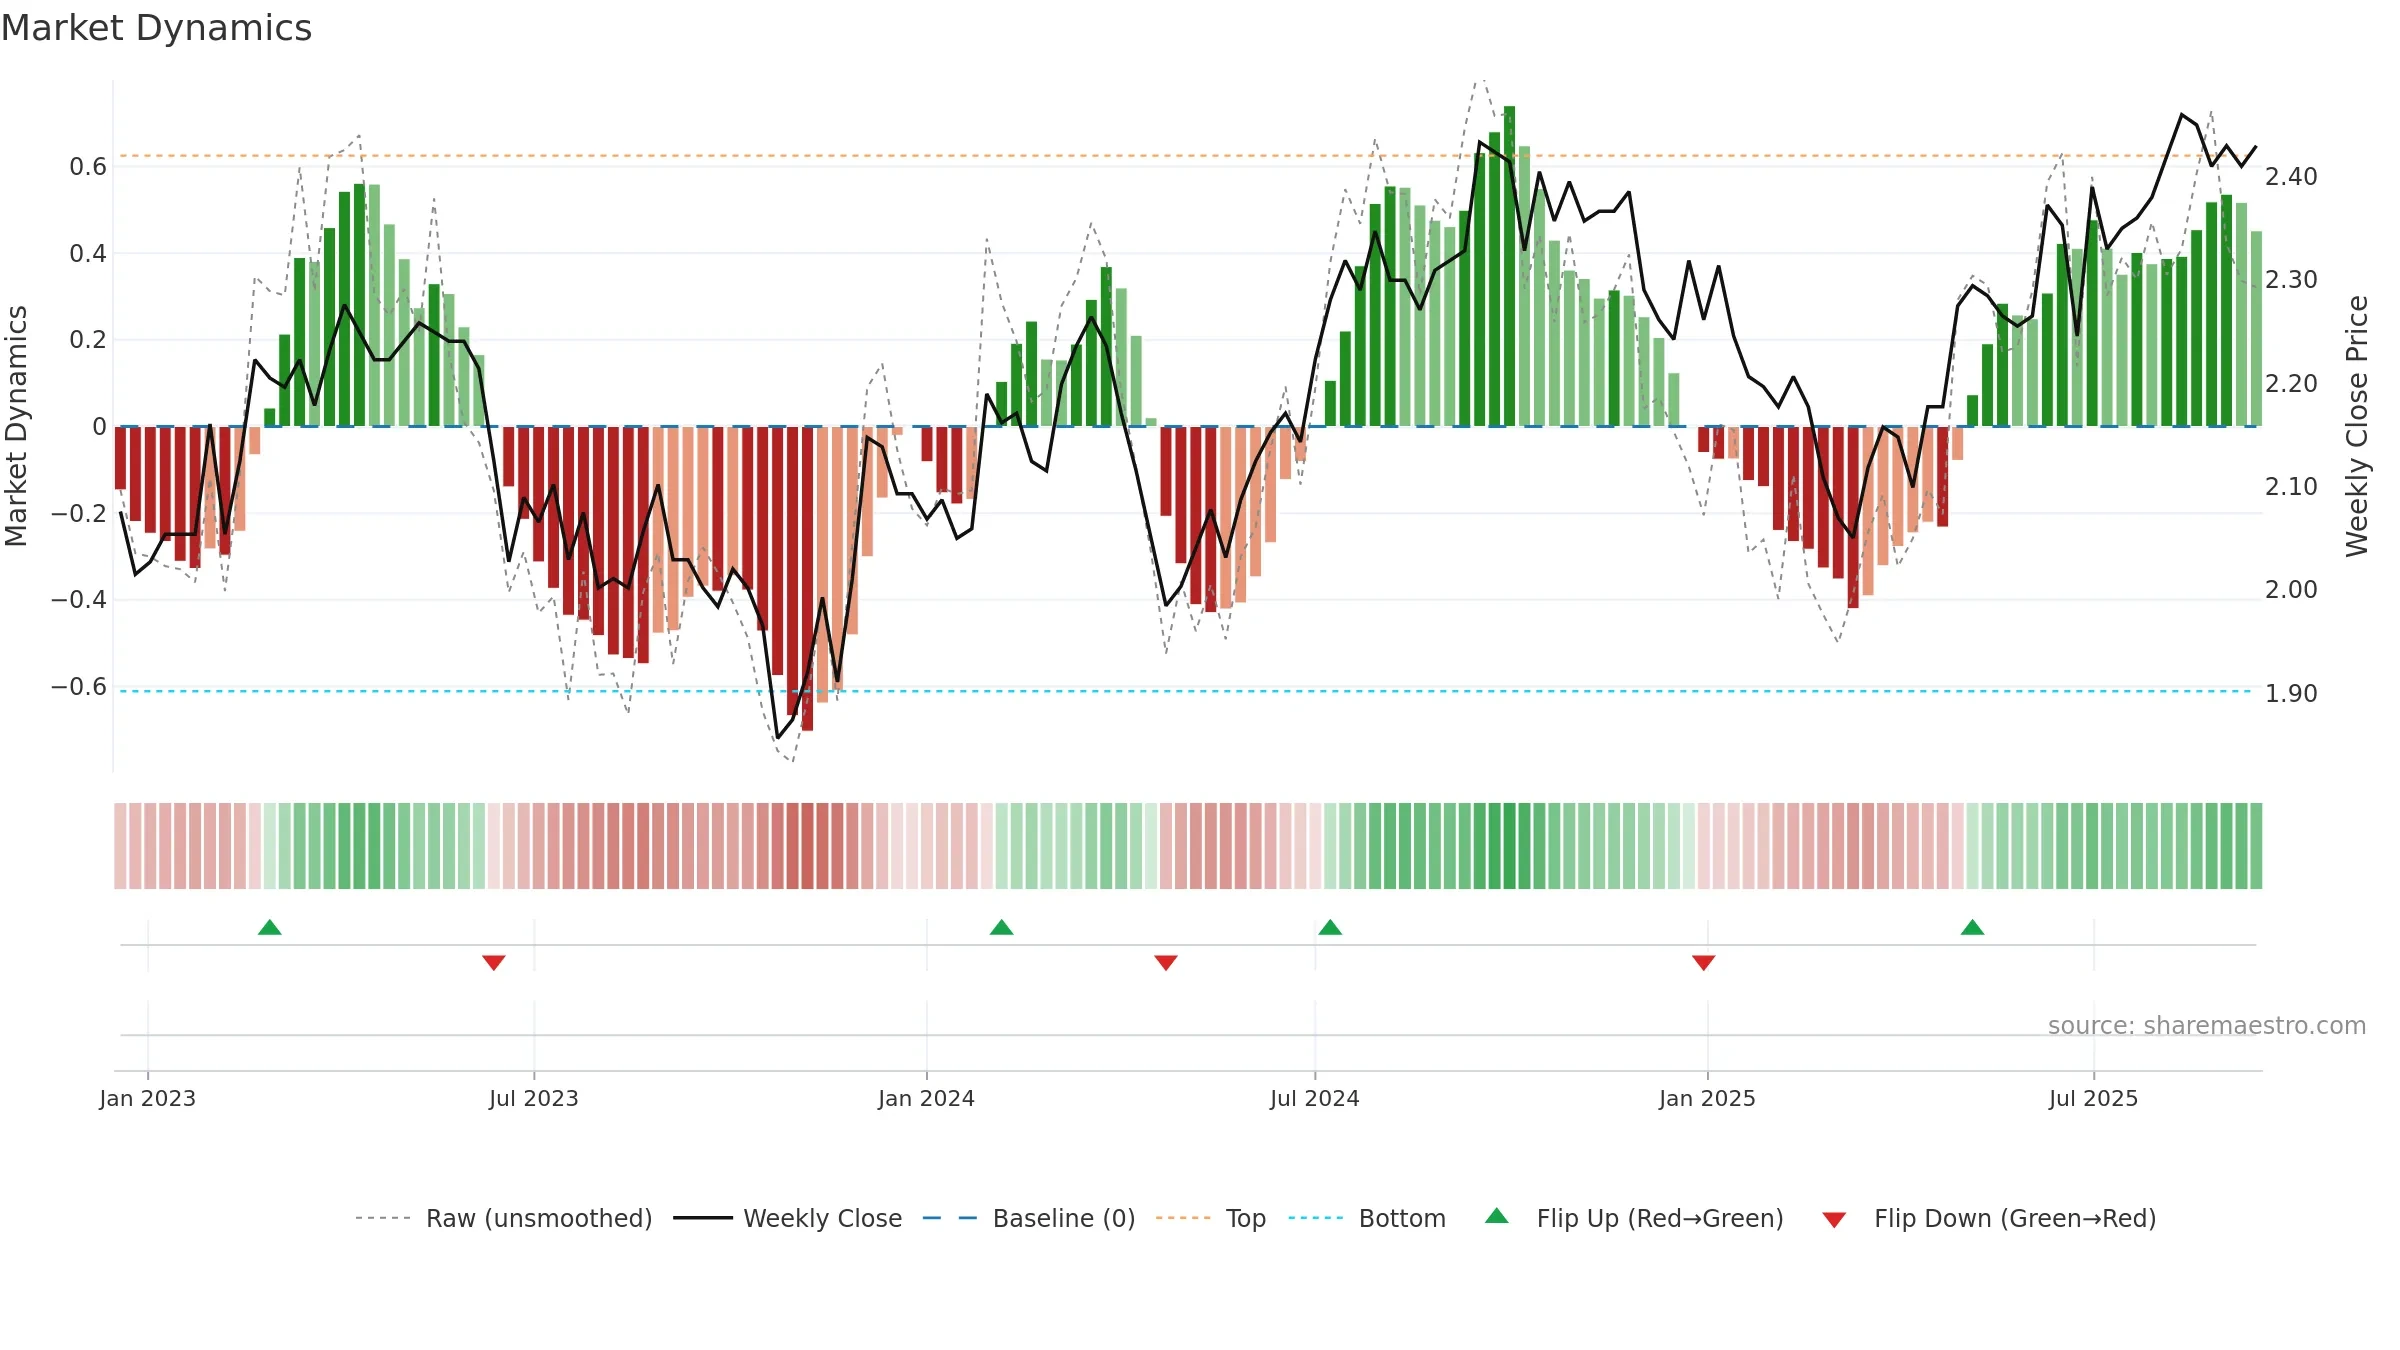
Task: Click the right-axis price 2.40
Action: pyautogui.click(x=2291, y=177)
